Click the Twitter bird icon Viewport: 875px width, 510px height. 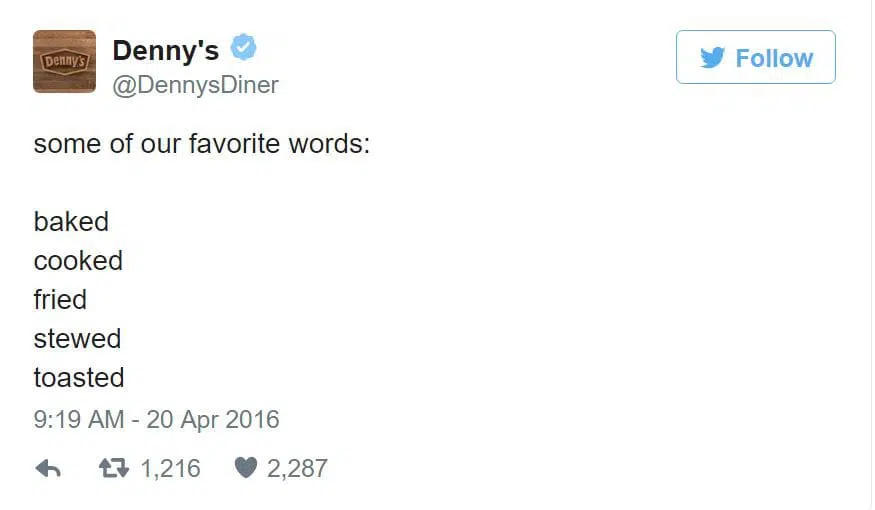click(713, 57)
